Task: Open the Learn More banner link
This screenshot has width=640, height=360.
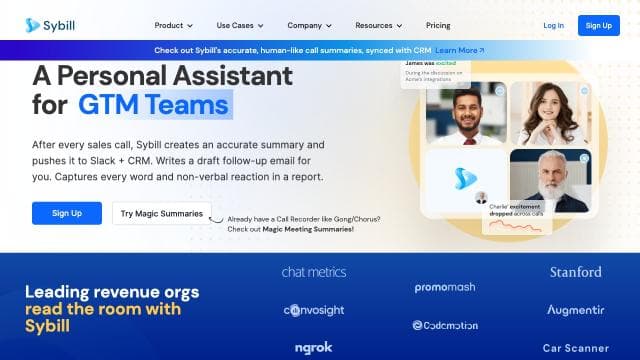Action: [460, 50]
